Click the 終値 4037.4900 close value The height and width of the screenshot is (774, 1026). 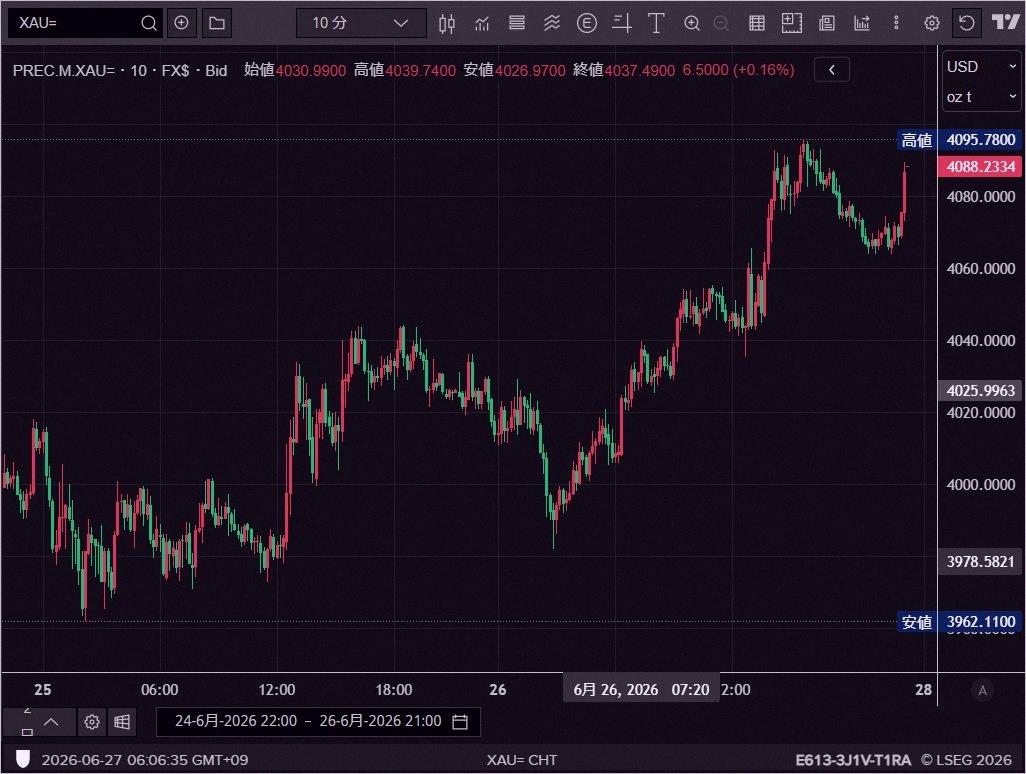click(624, 70)
